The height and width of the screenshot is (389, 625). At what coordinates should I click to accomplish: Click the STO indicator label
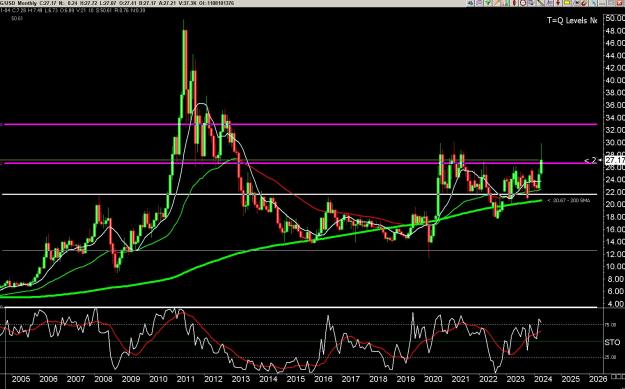pos(612,342)
